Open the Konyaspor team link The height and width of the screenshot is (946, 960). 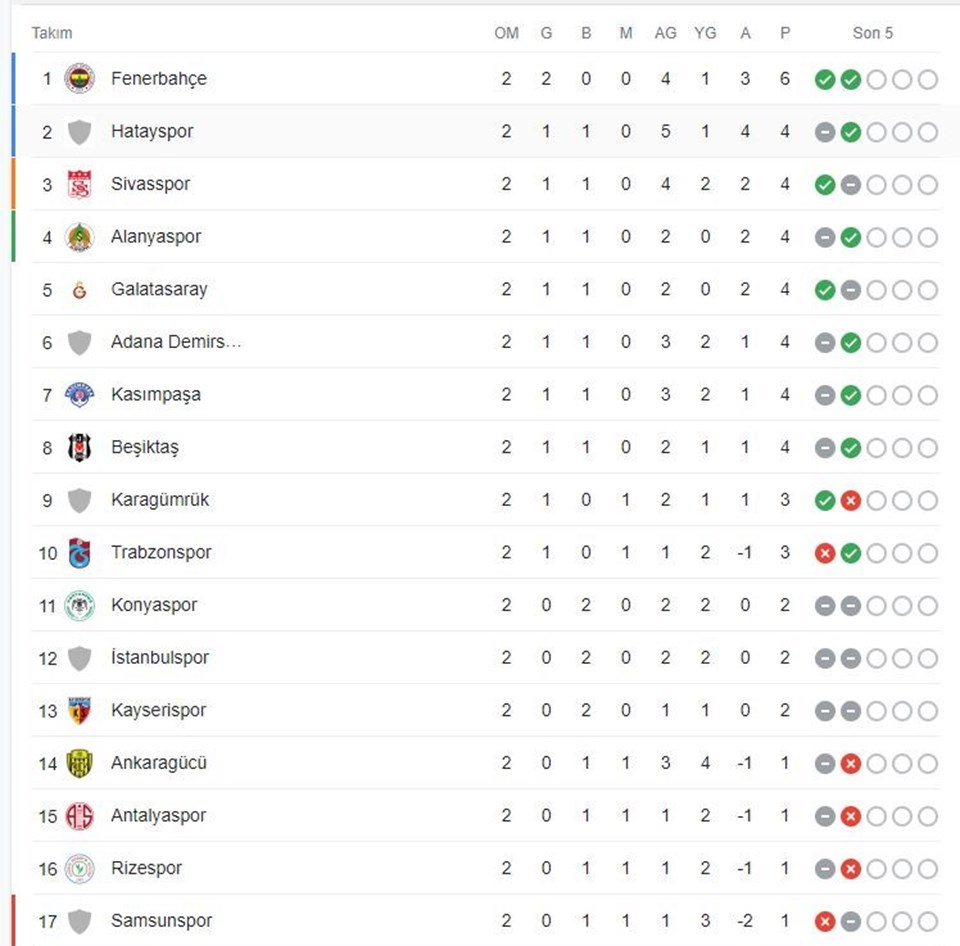pyautogui.click(x=154, y=605)
